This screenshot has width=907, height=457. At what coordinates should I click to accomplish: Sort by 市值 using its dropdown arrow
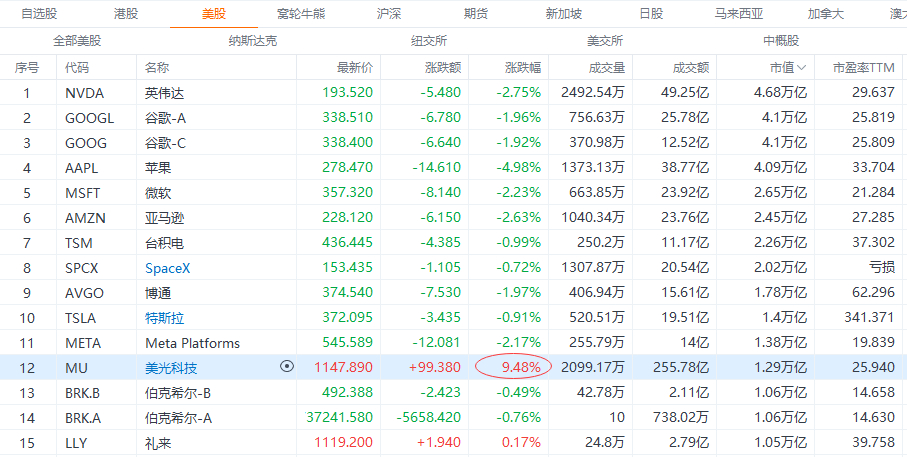point(802,68)
